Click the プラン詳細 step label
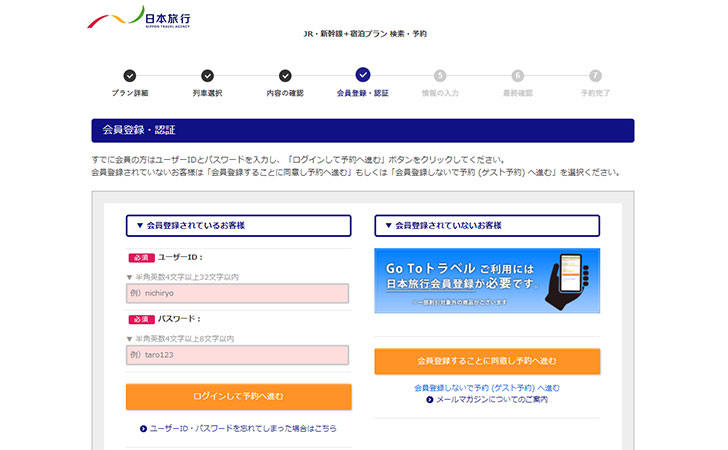 130,93
